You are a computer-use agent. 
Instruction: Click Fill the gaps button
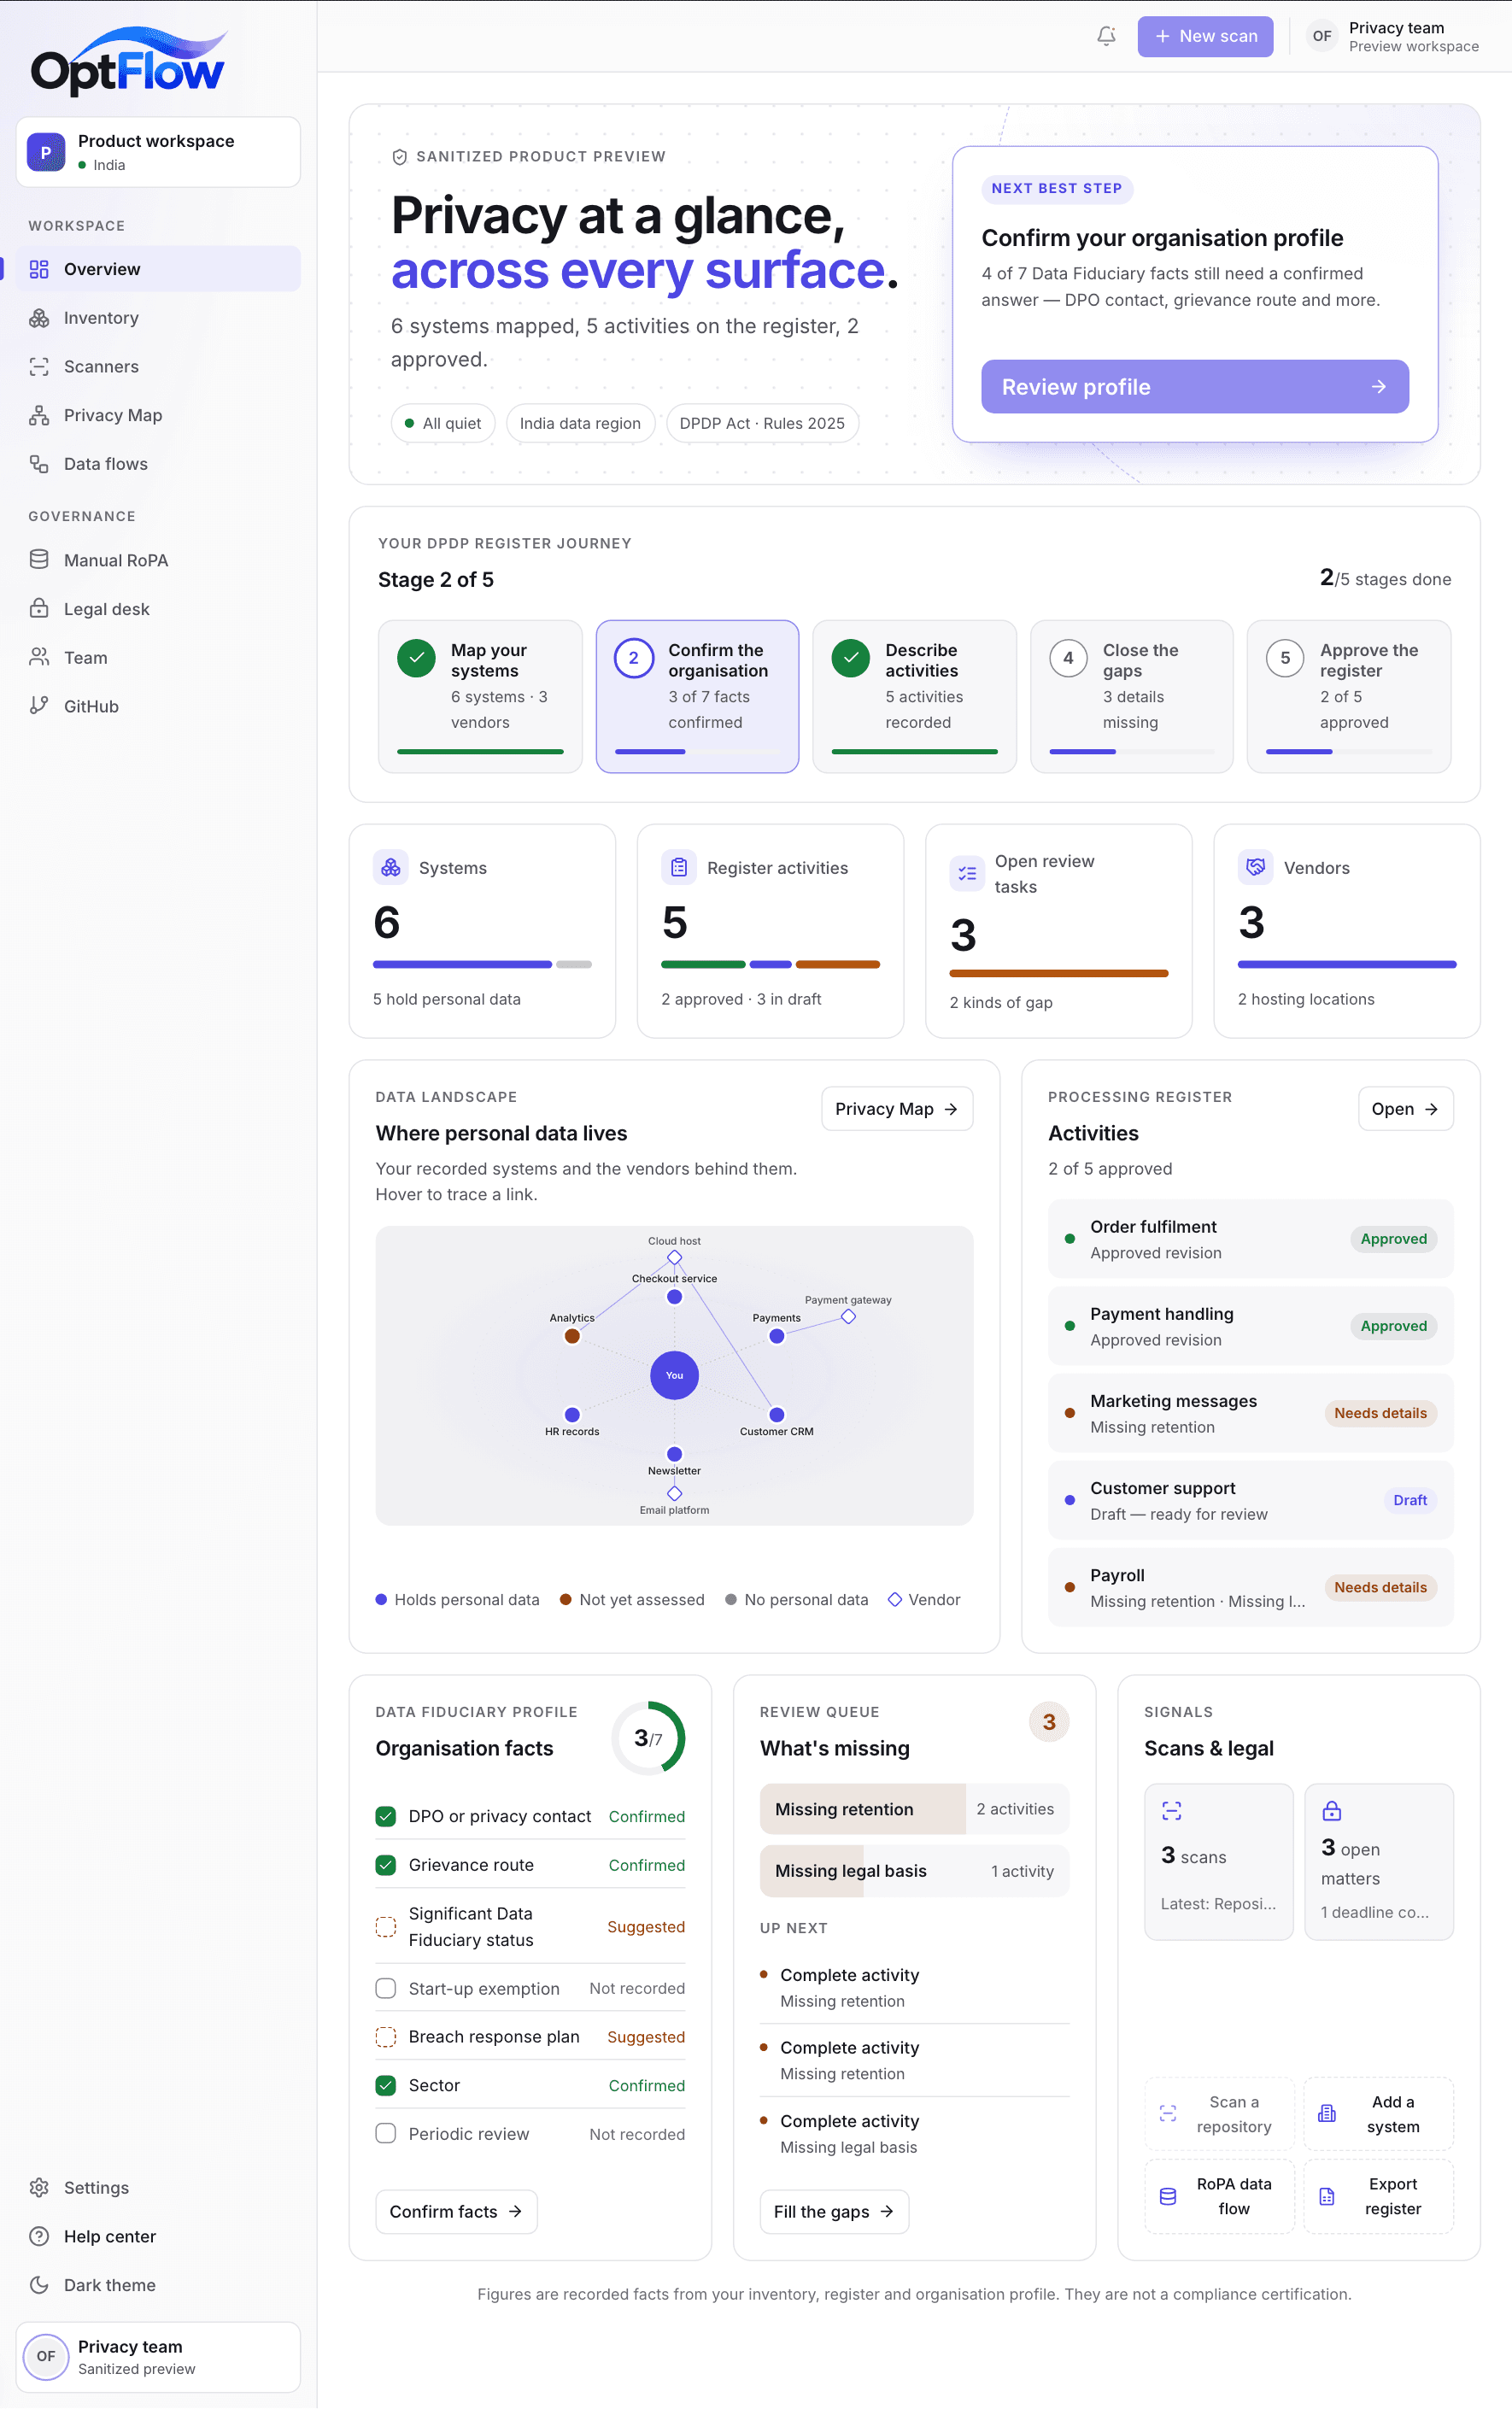click(834, 2212)
